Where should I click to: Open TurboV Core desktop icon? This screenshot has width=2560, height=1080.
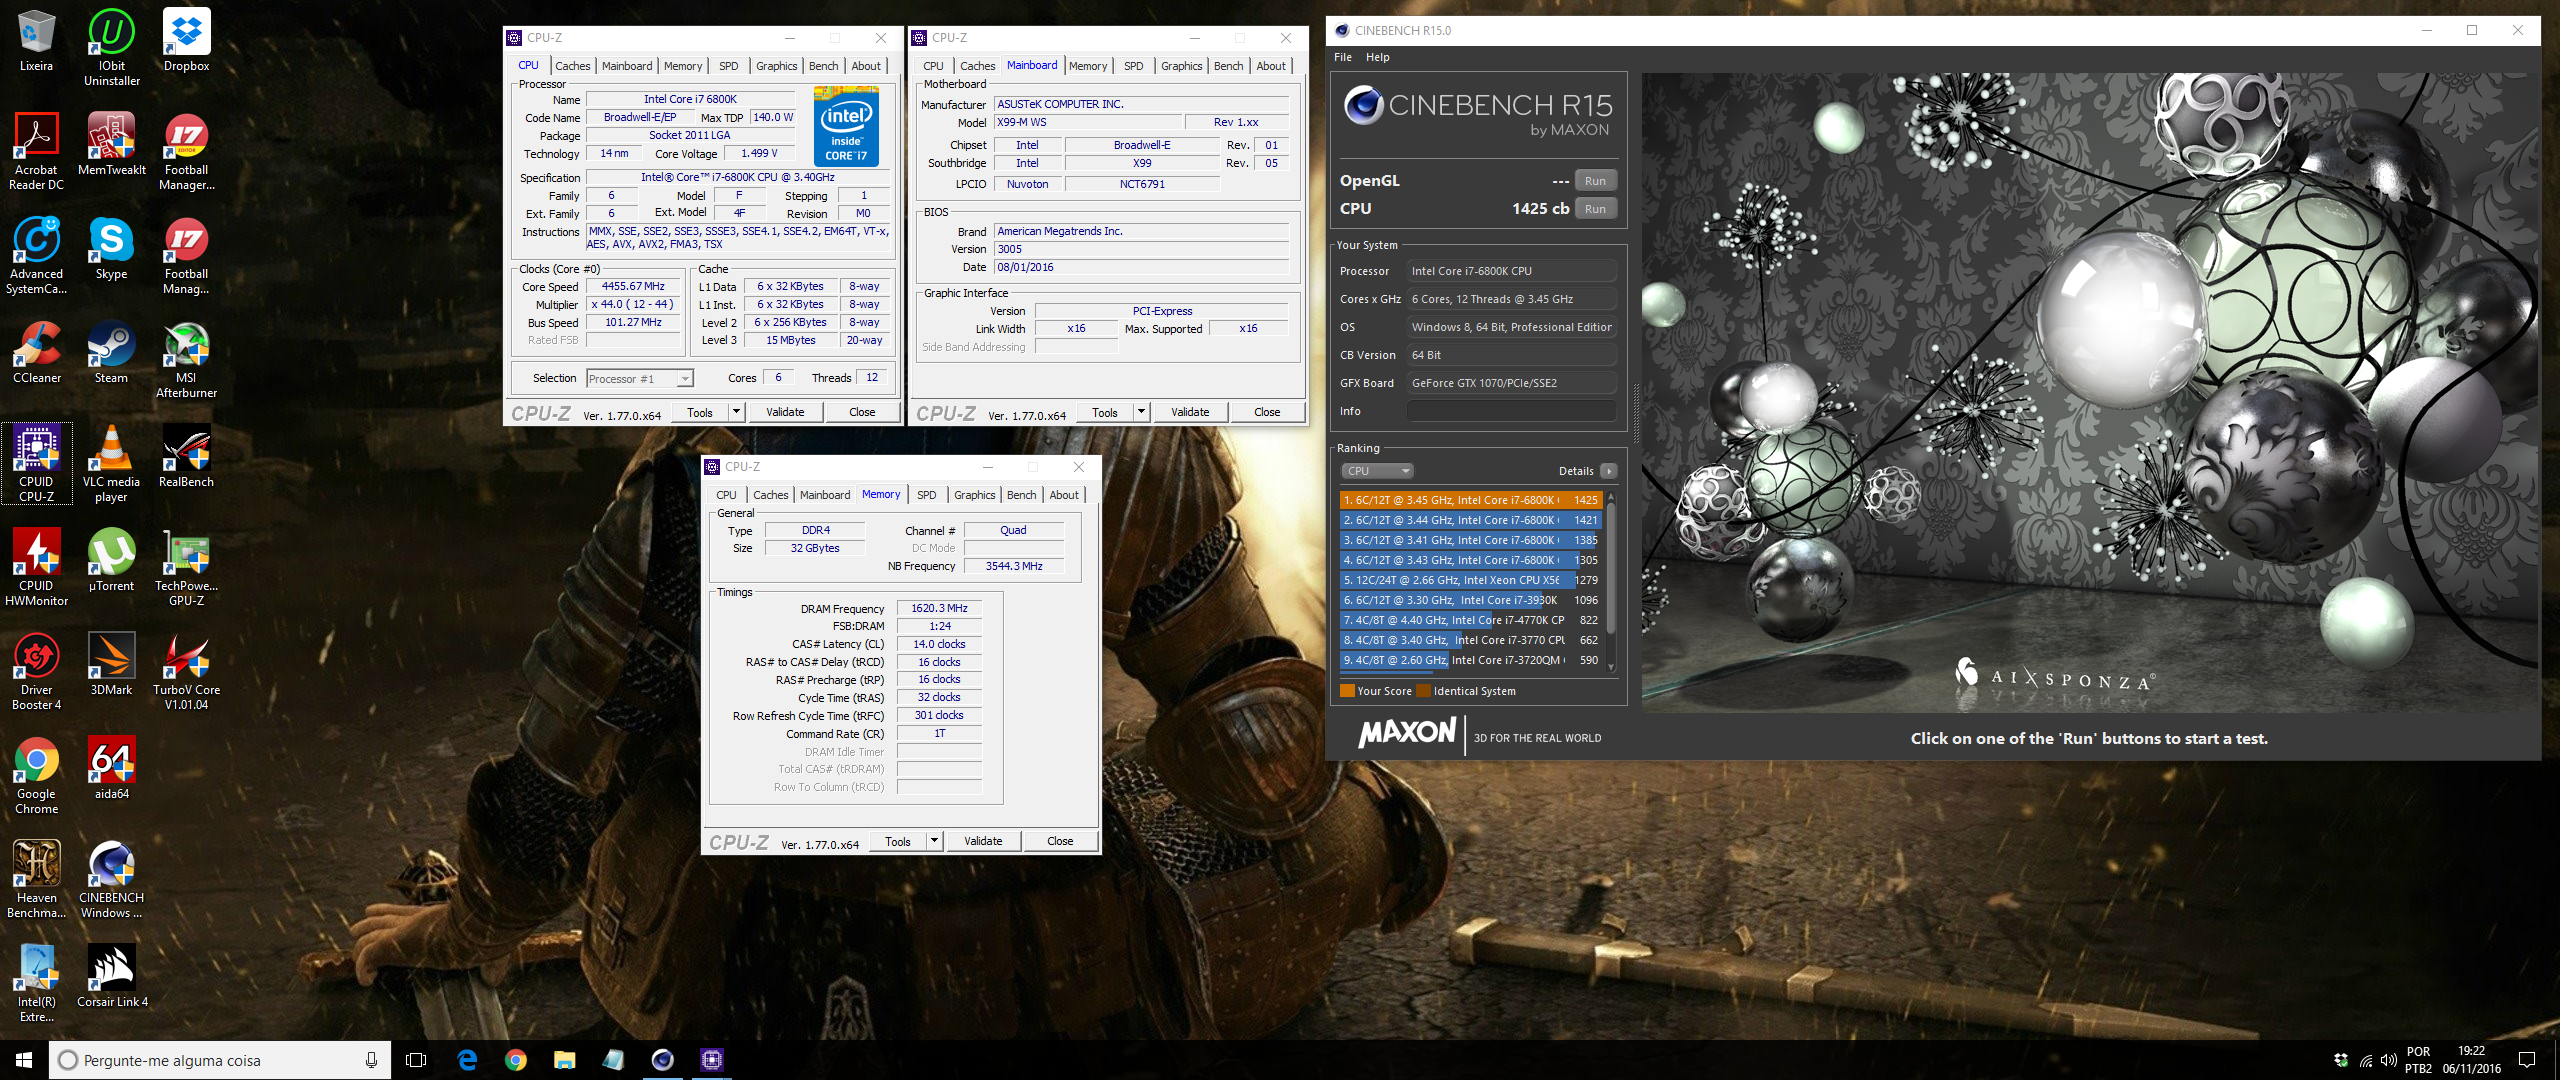(x=186, y=671)
